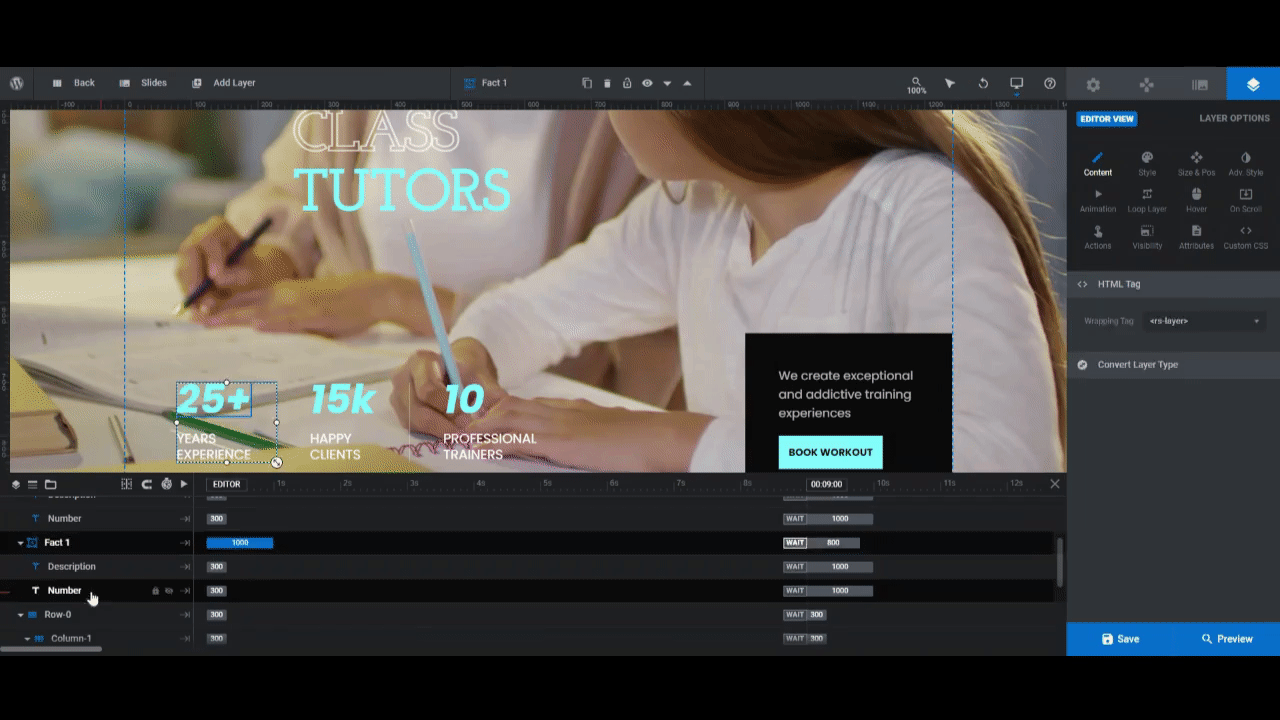The width and height of the screenshot is (1280, 720).
Task: Select the pointer selection tool
Action: (x=950, y=83)
